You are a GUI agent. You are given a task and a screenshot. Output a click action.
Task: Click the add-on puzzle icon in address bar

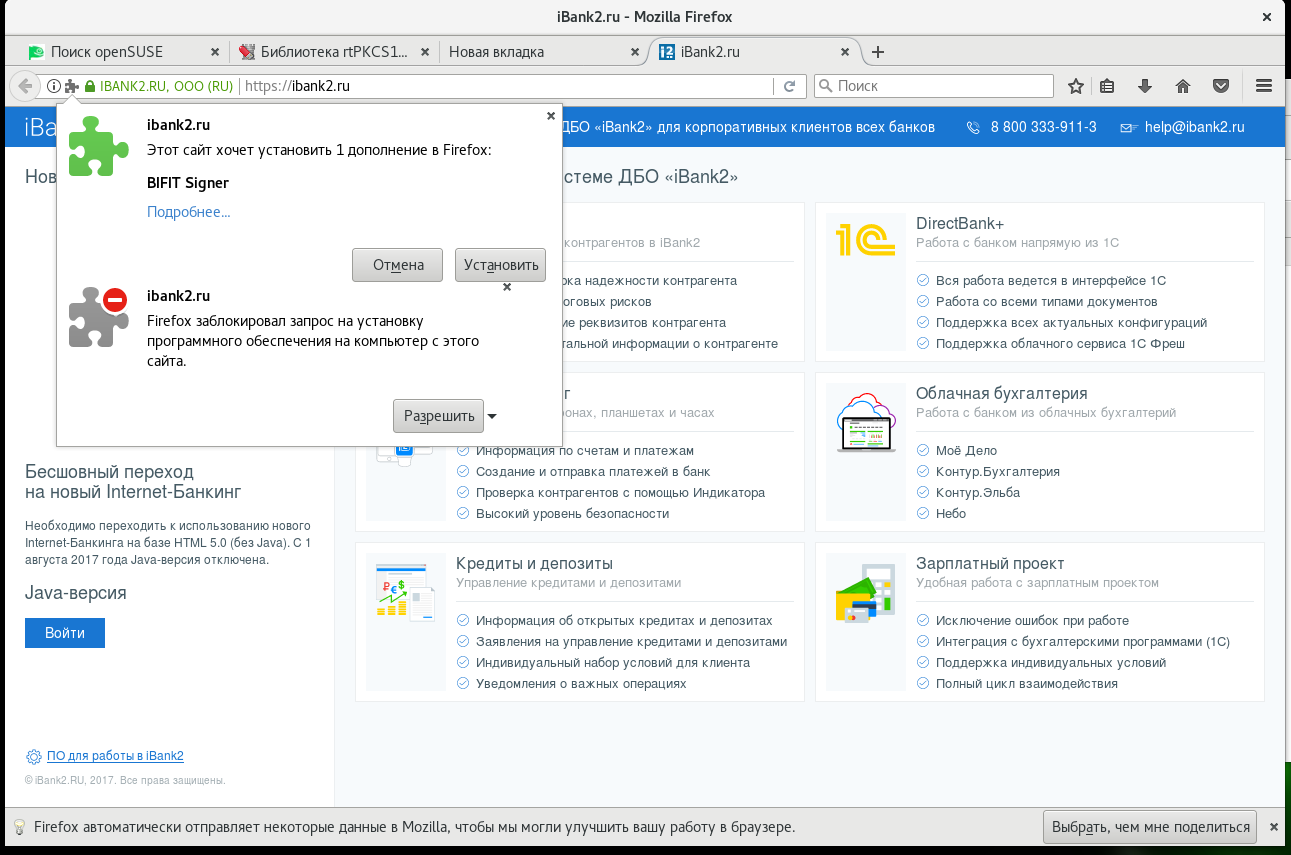tap(72, 86)
